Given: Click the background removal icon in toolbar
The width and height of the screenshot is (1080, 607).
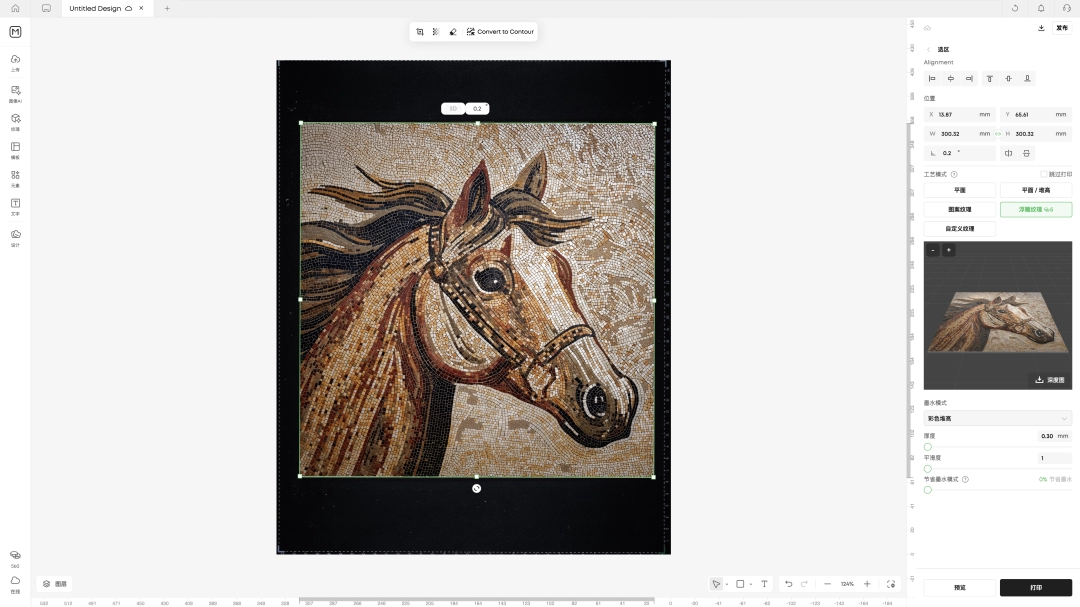Looking at the screenshot, I should coord(435,32).
